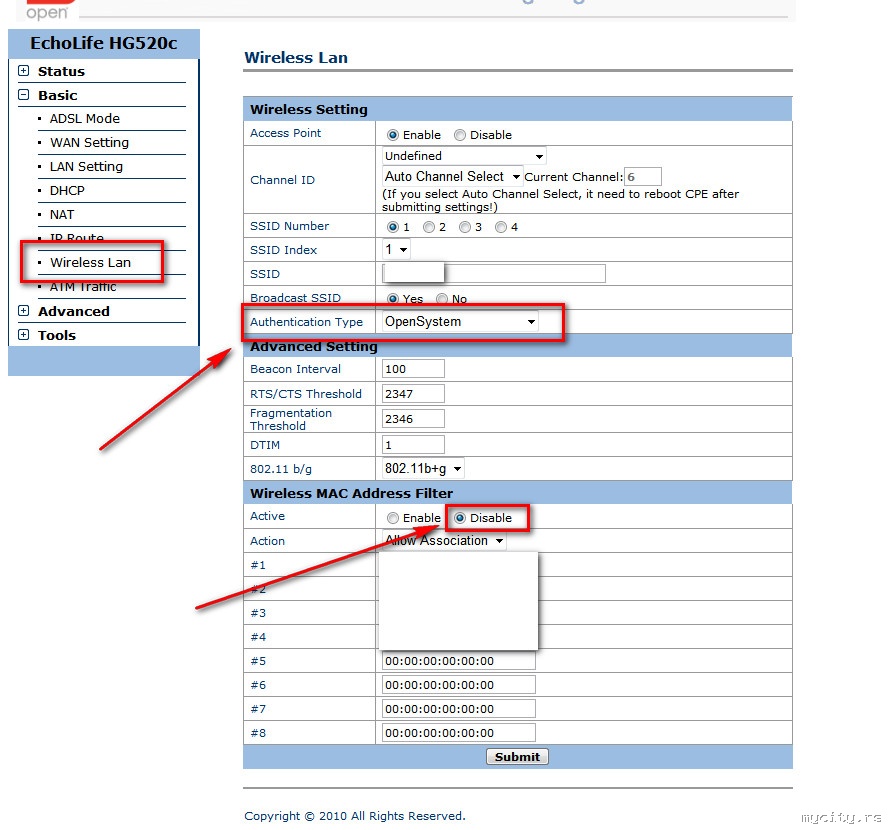Collapse the Basic menu minus icon
The height and width of the screenshot is (830, 889).
coord(23,95)
